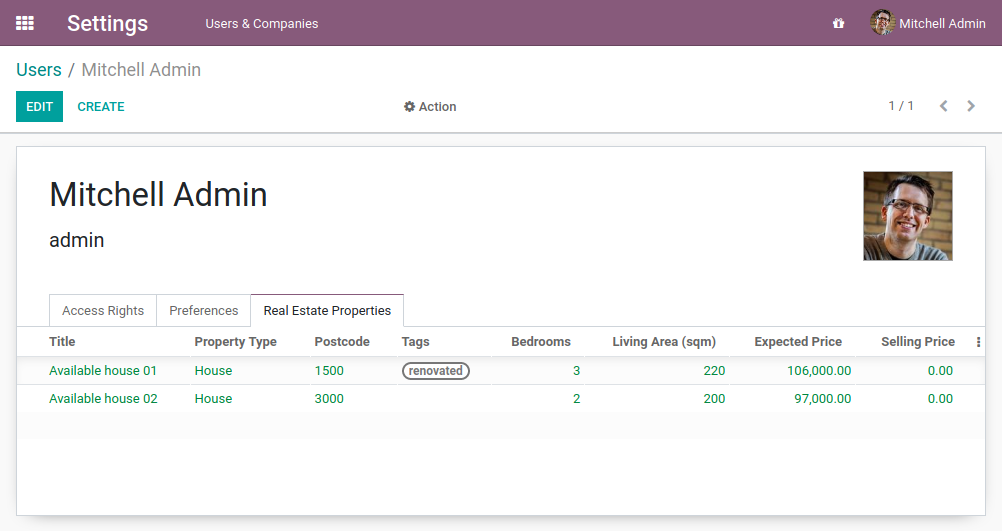Open the Action gear dropdown
The height and width of the screenshot is (531, 1002).
point(430,107)
